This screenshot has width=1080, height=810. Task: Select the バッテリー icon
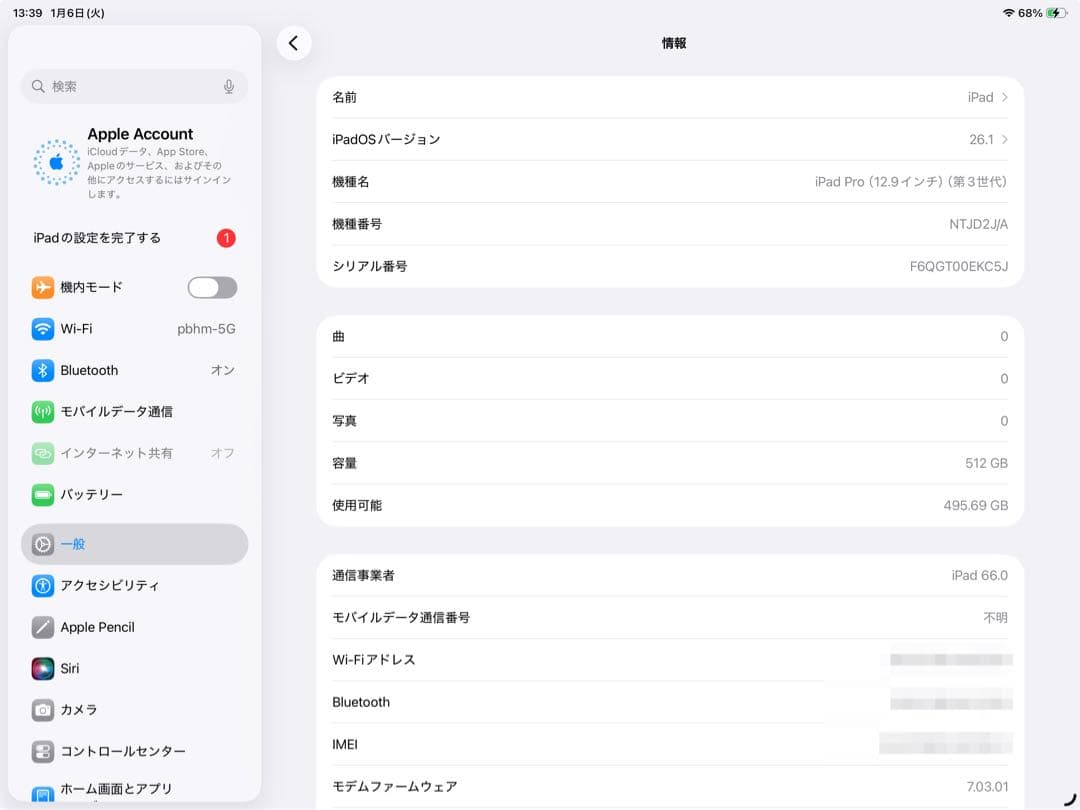[42, 494]
